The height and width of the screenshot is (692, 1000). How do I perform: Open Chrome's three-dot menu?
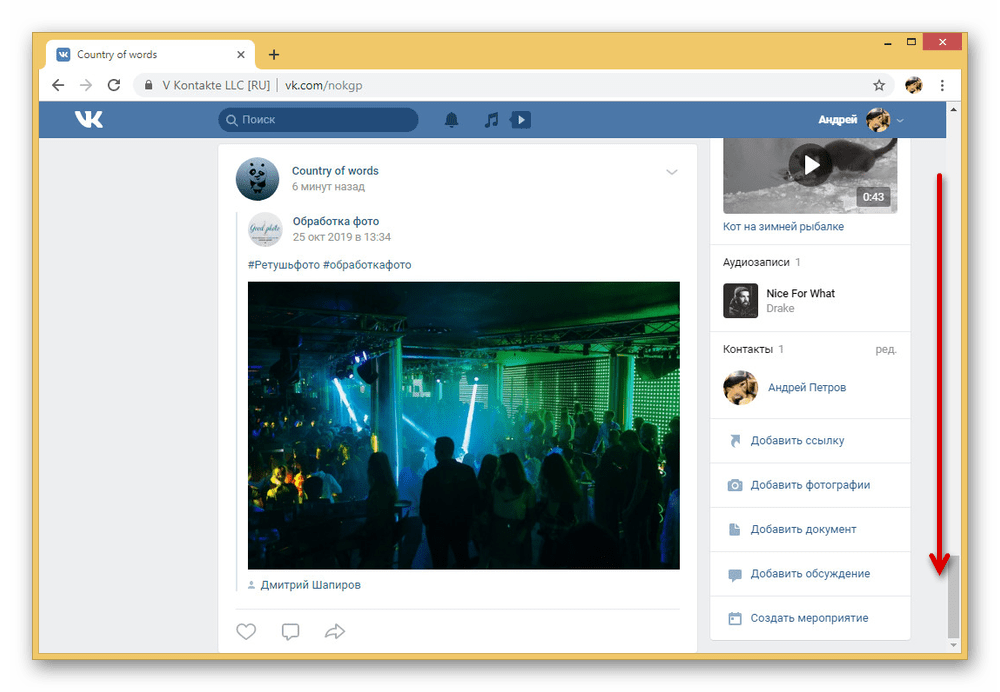tap(942, 85)
